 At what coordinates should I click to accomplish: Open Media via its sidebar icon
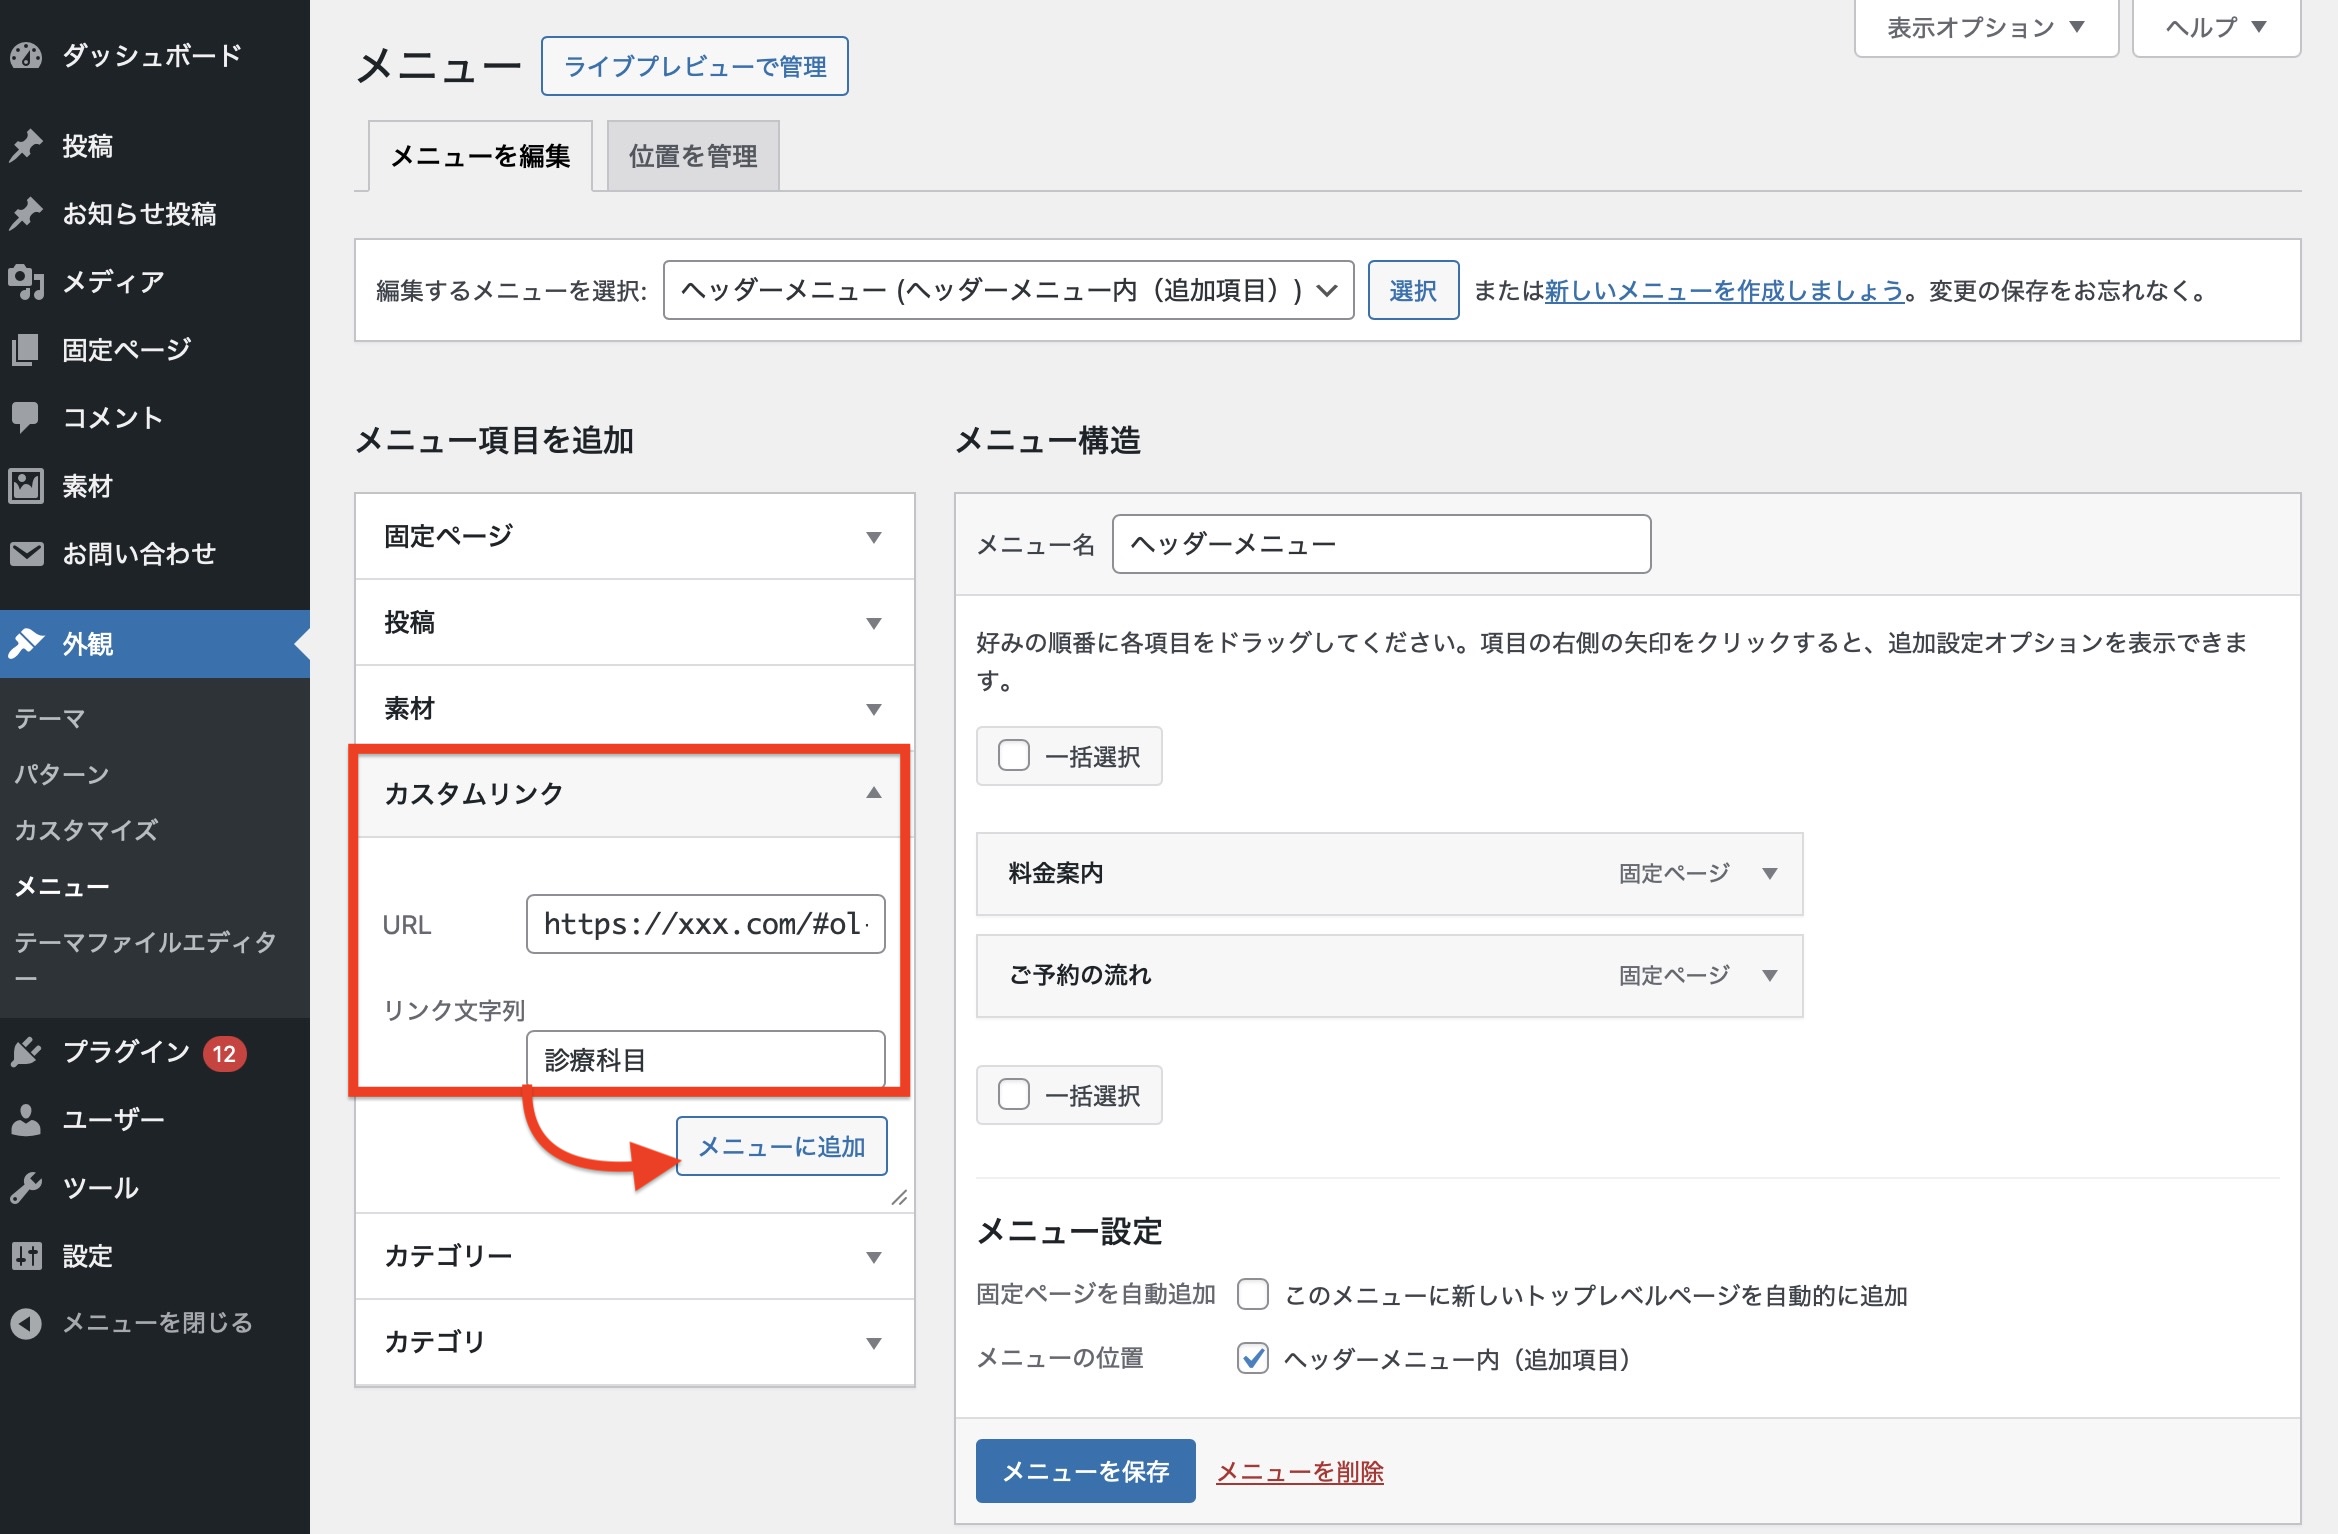pos(27,282)
